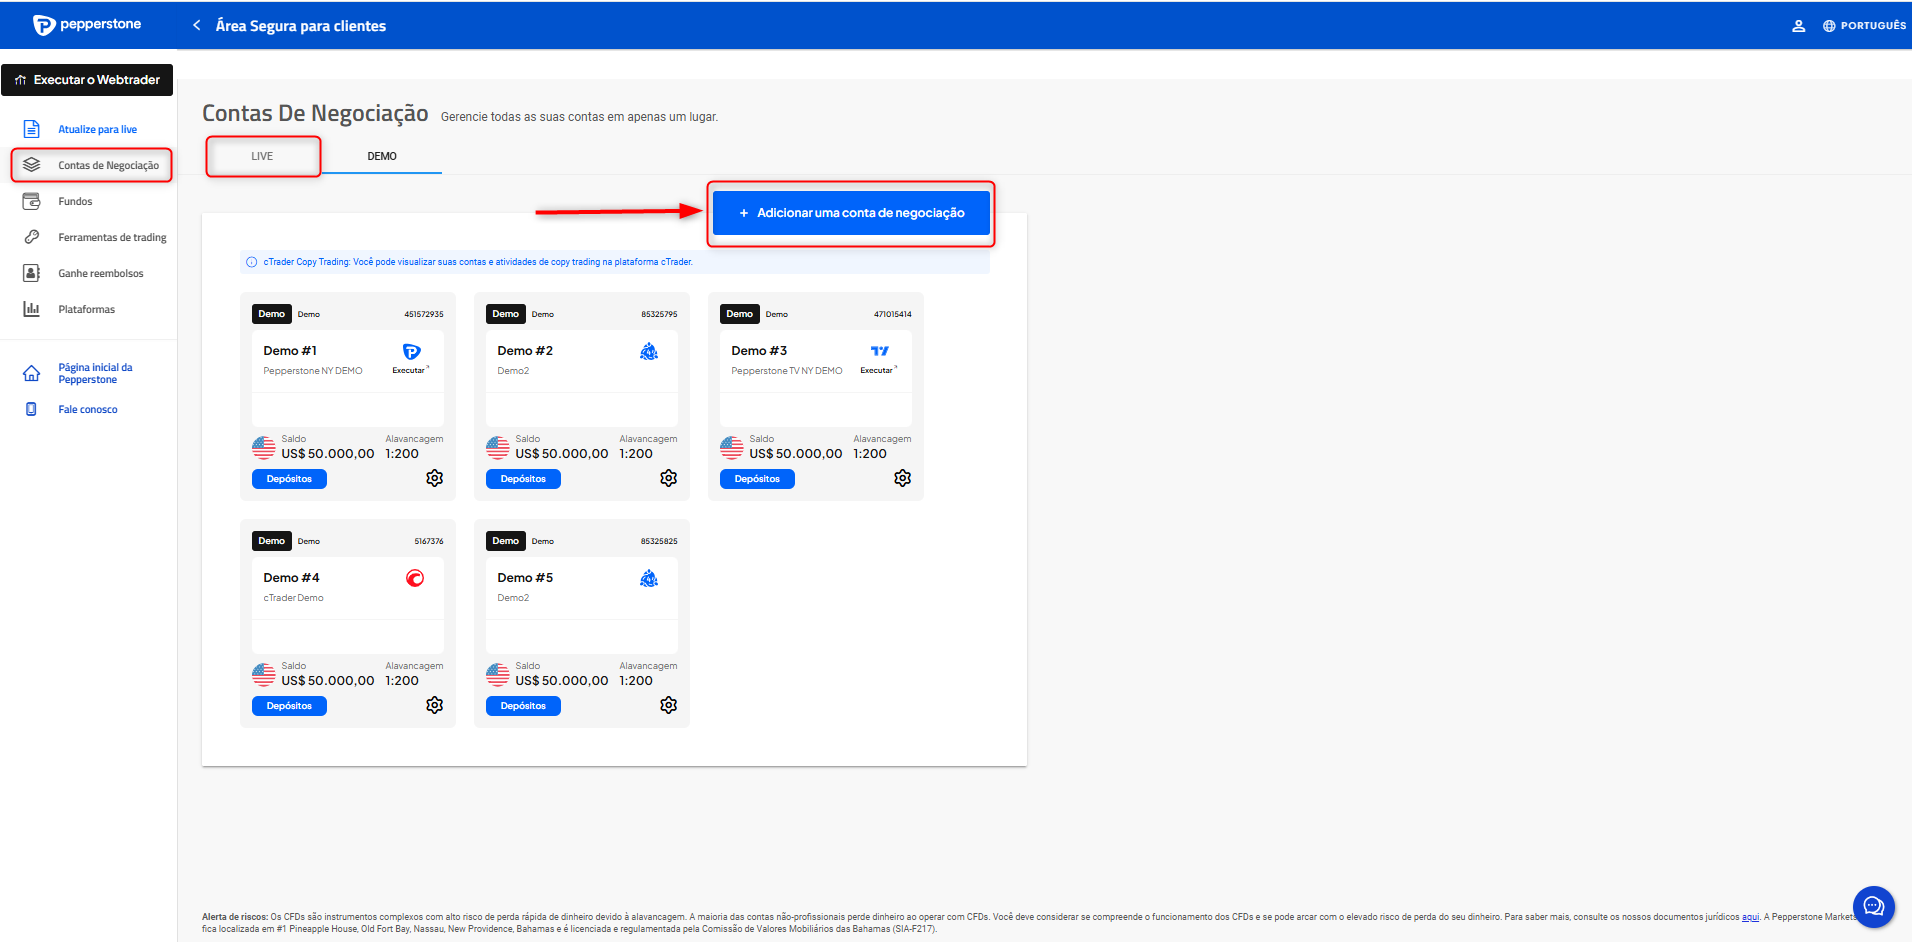1912x942 pixels.
Task: Click the cTrader logo on Demo #4
Action: click(415, 578)
